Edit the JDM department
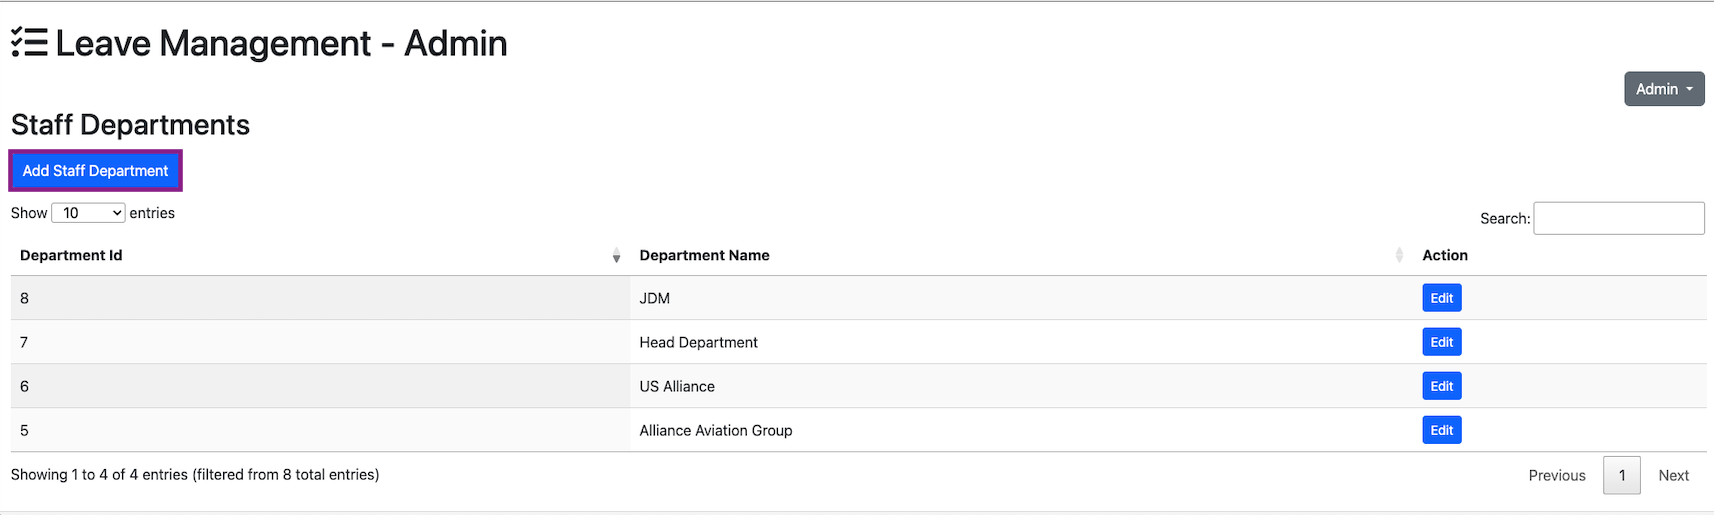This screenshot has width=1714, height=515. pyautogui.click(x=1441, y=298)
